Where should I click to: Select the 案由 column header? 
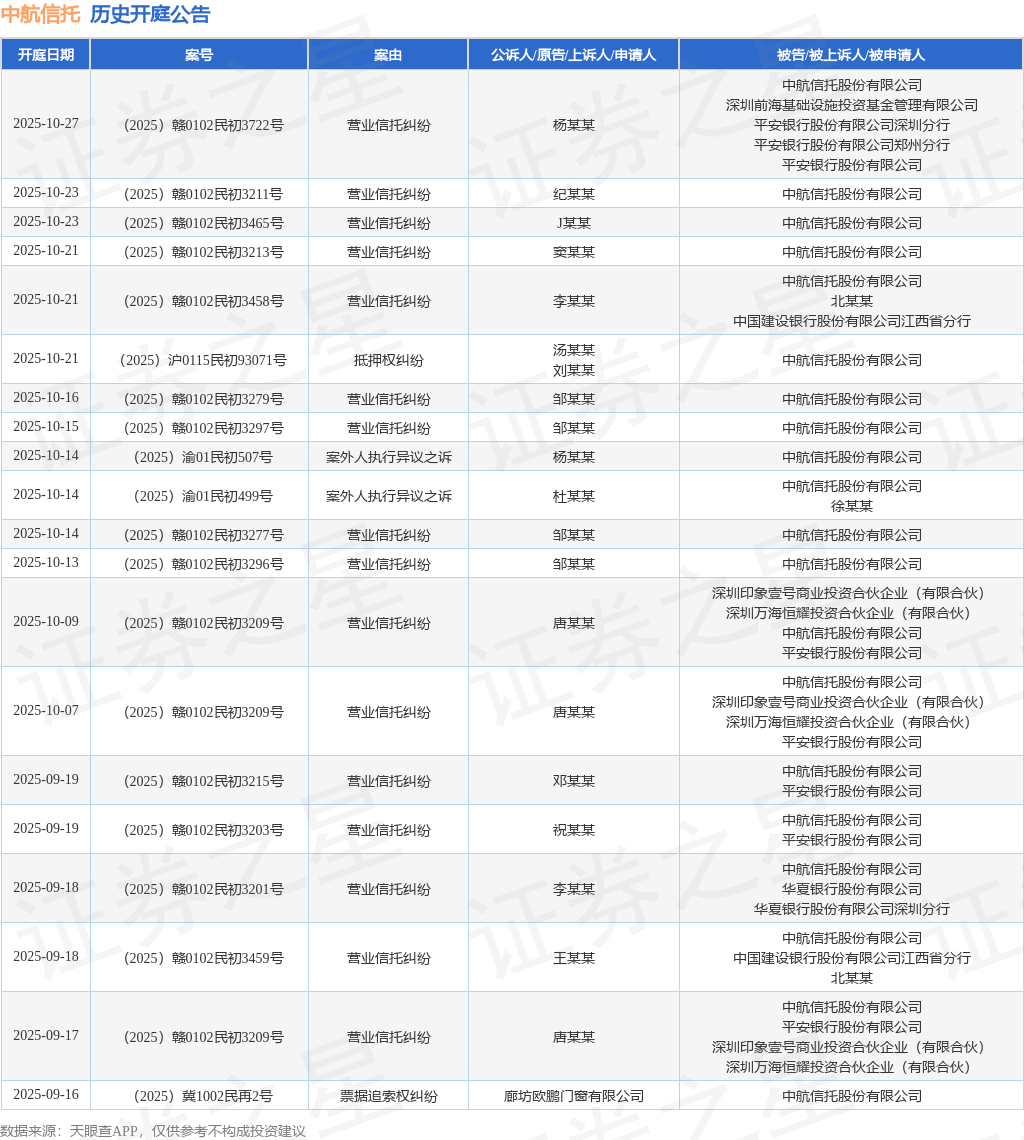point(388,55)
